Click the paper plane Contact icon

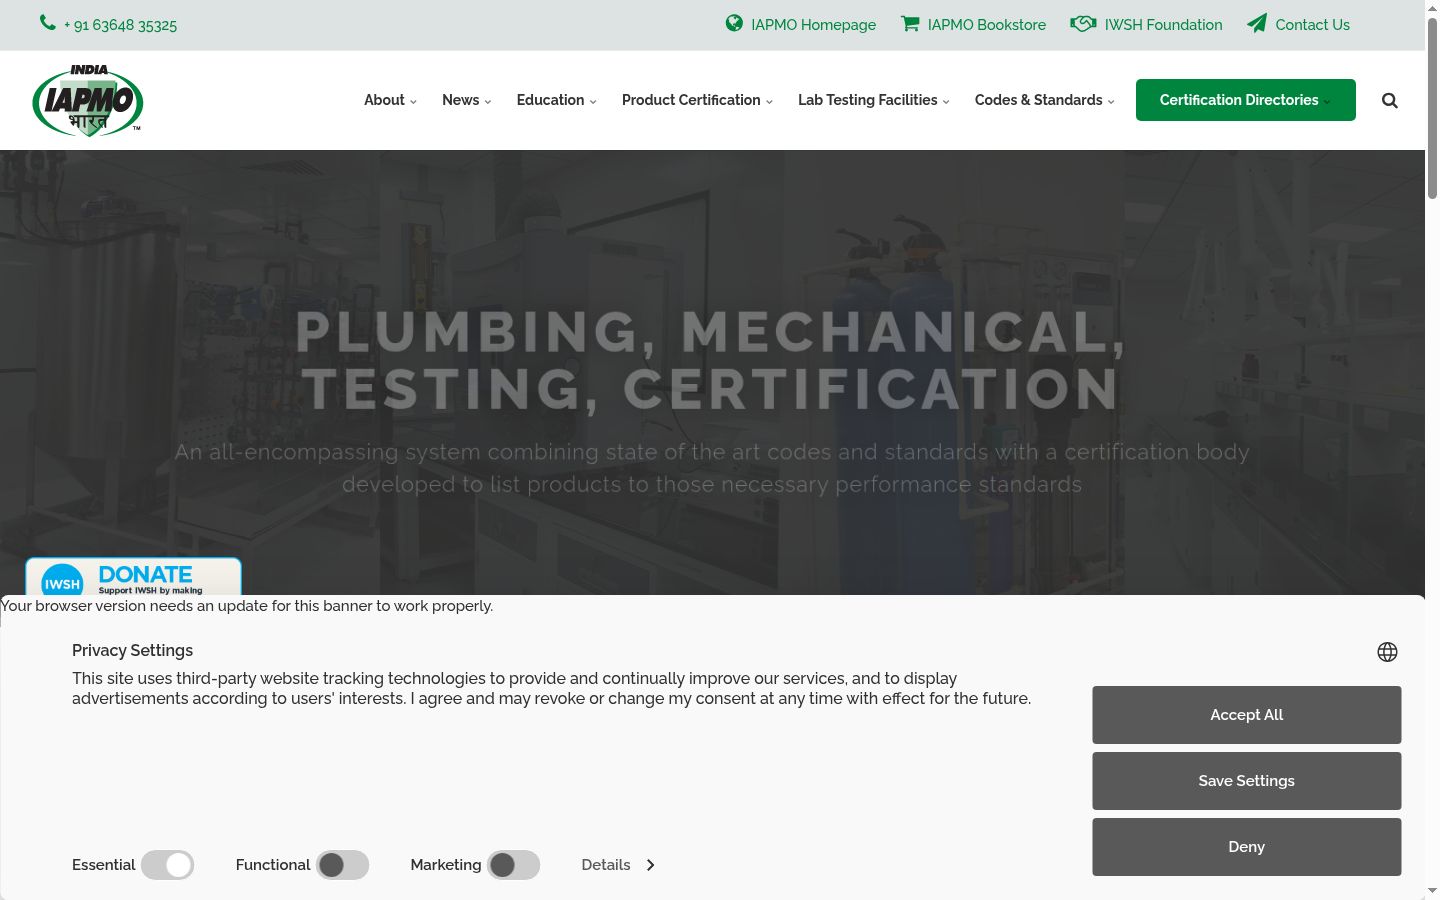click(1257, 23)
